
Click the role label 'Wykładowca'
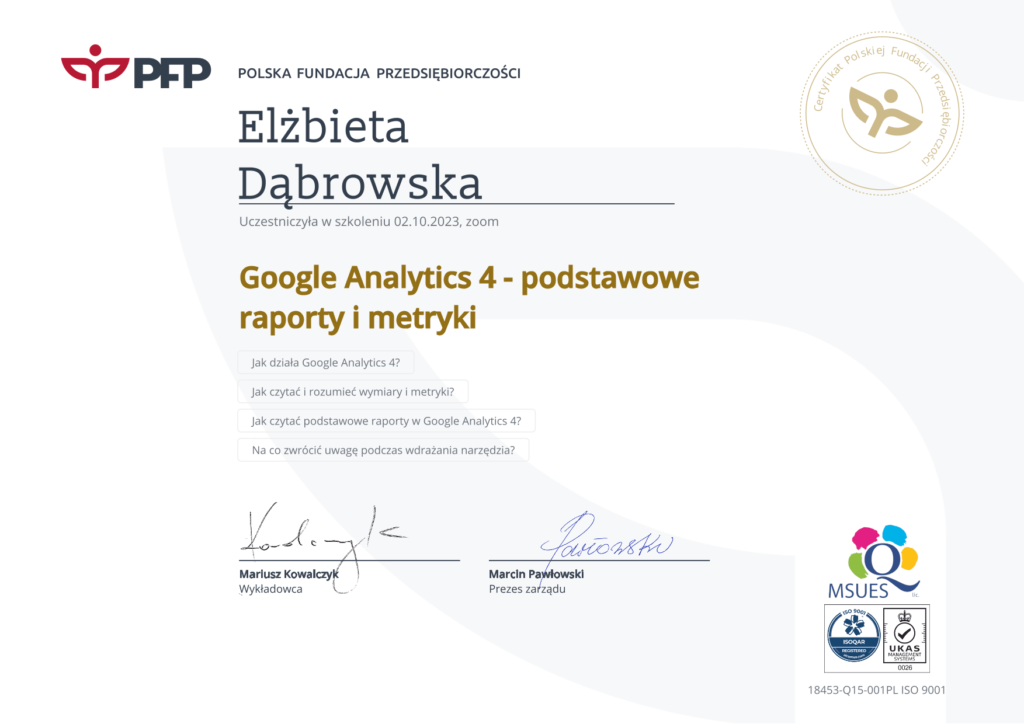pyautogui.click(x=270, y=589)
